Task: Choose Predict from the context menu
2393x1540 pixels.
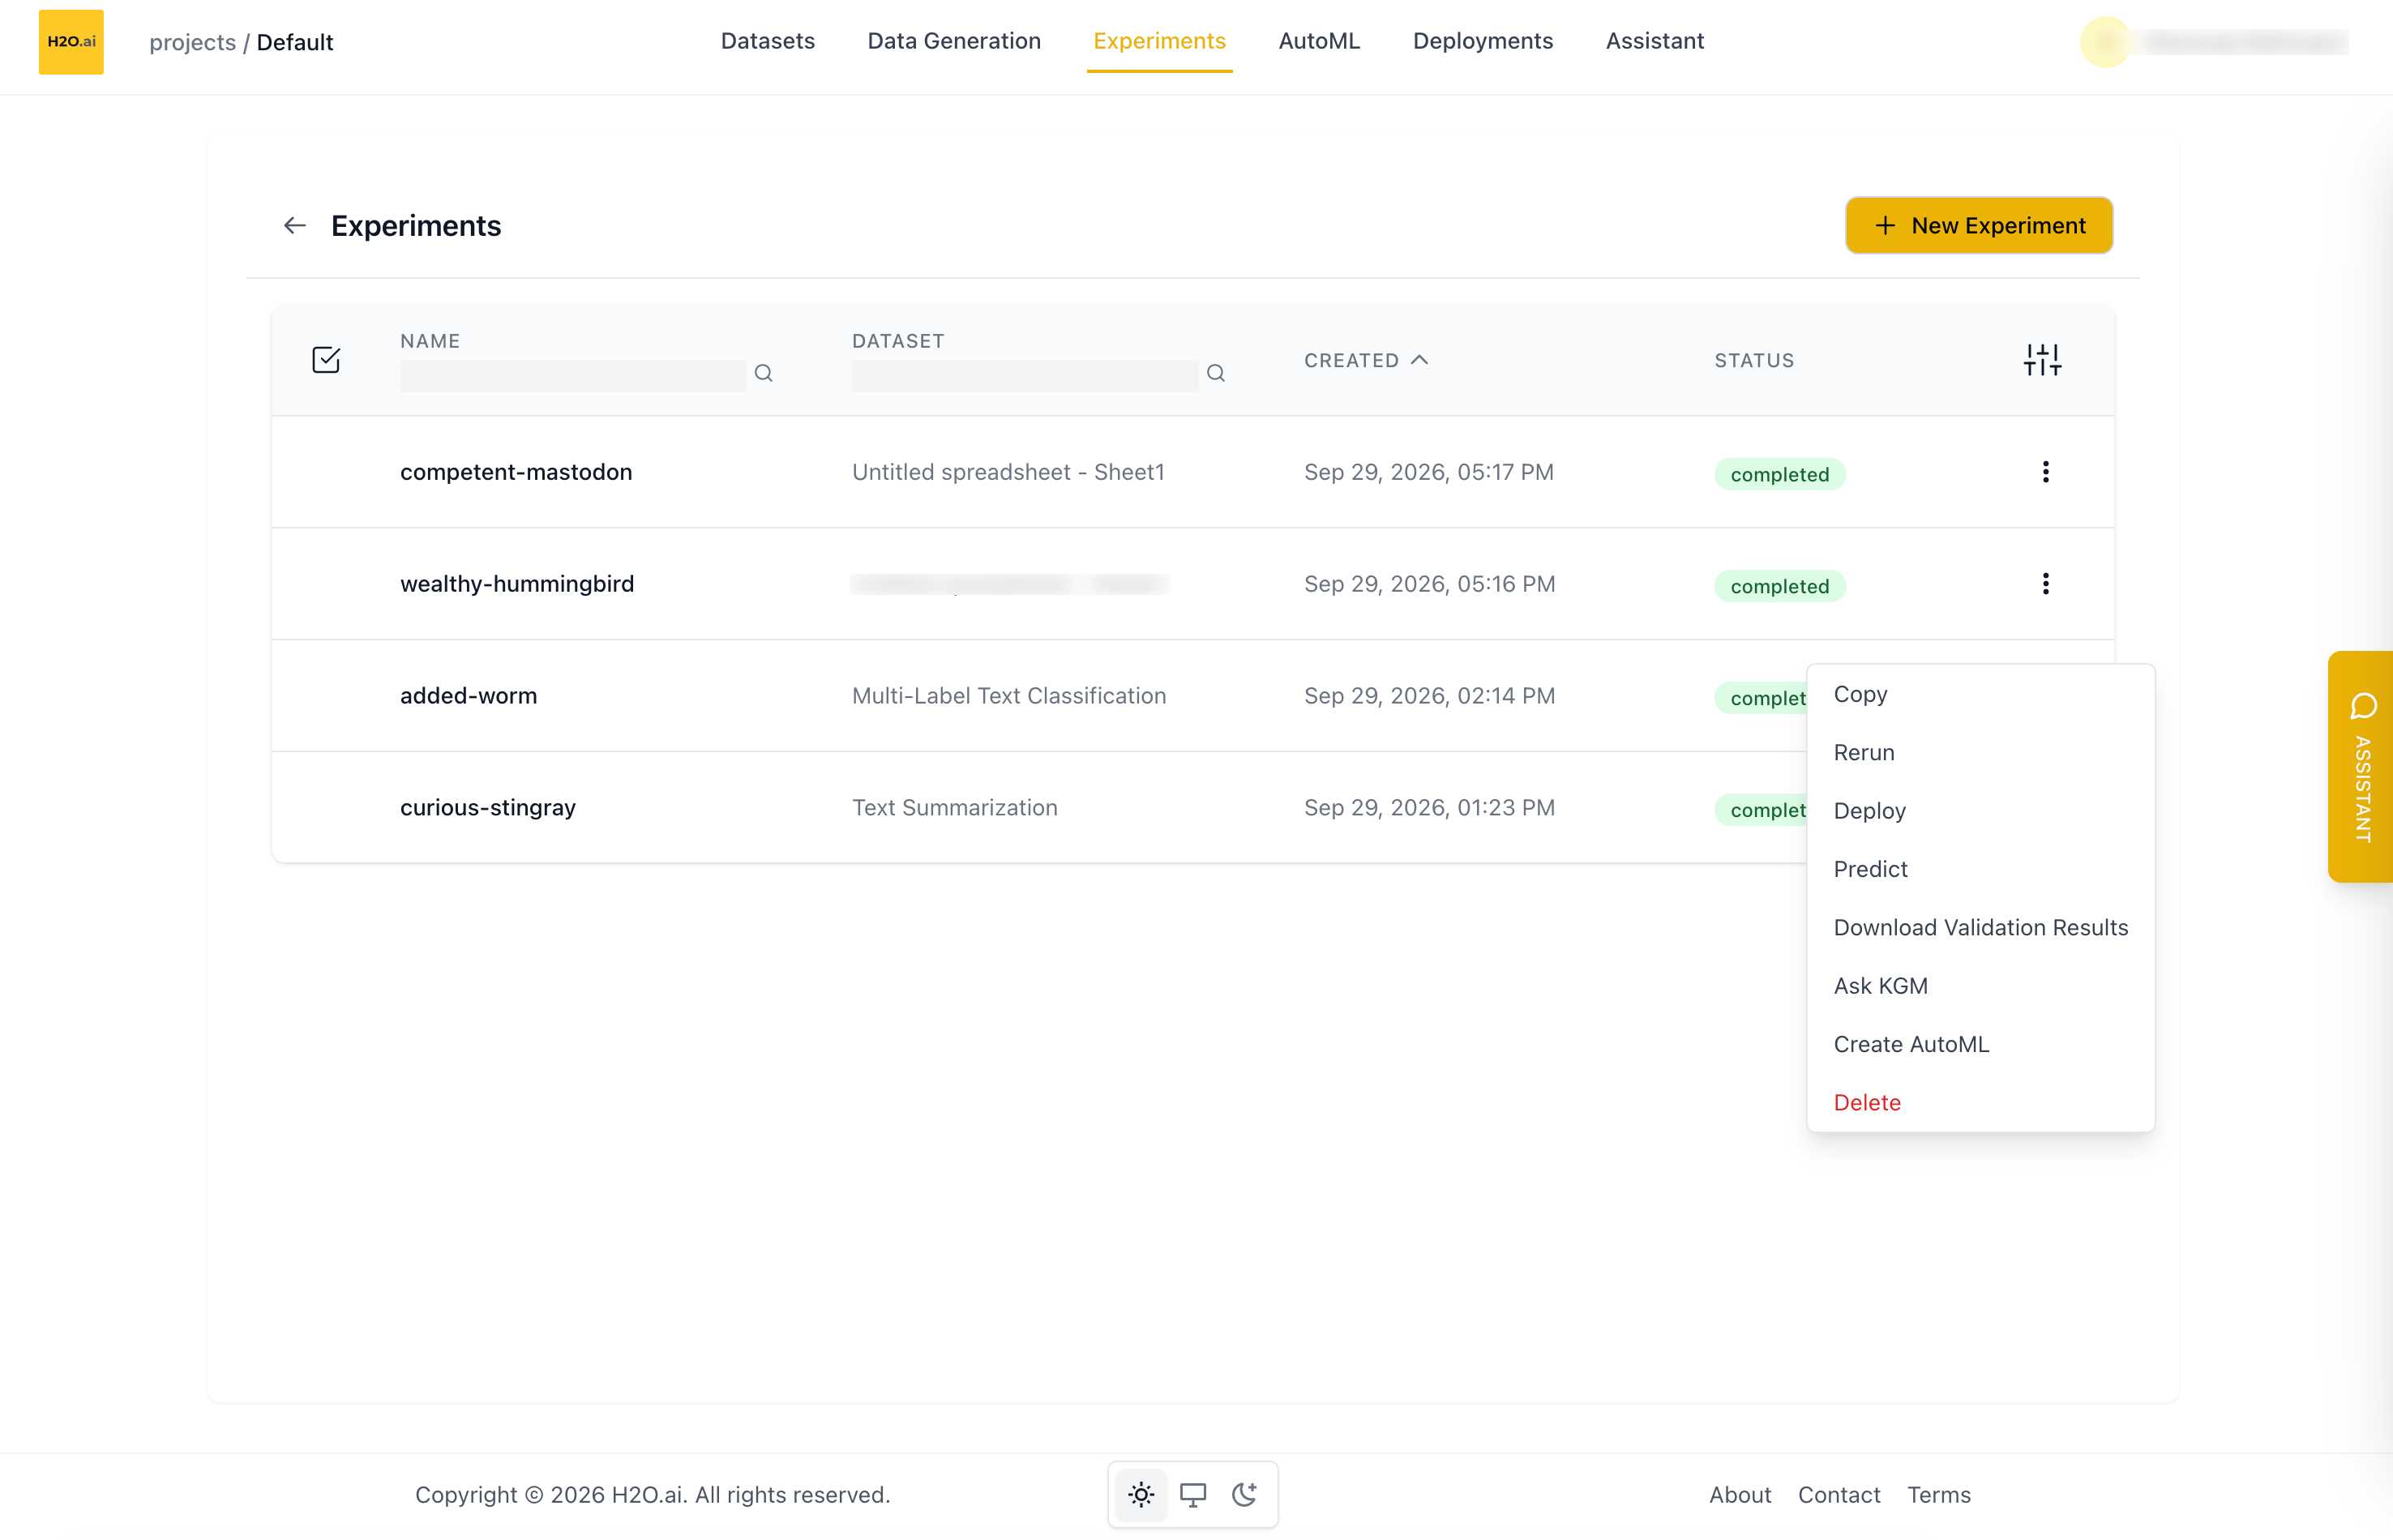Action: tap(1980, 869)
